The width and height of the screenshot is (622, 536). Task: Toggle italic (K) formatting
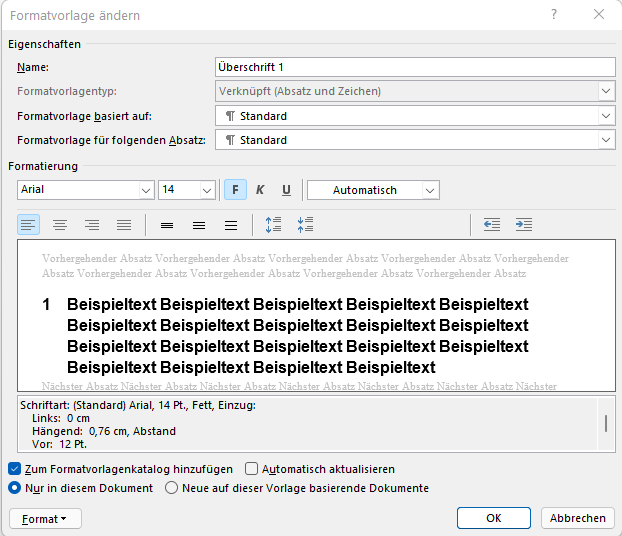[260, 190]
